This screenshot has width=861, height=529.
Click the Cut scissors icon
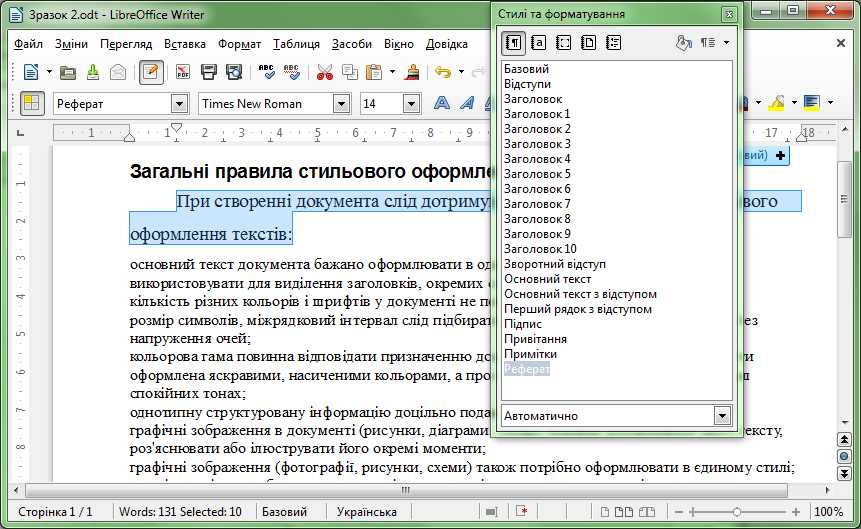[x=324, y=72]
